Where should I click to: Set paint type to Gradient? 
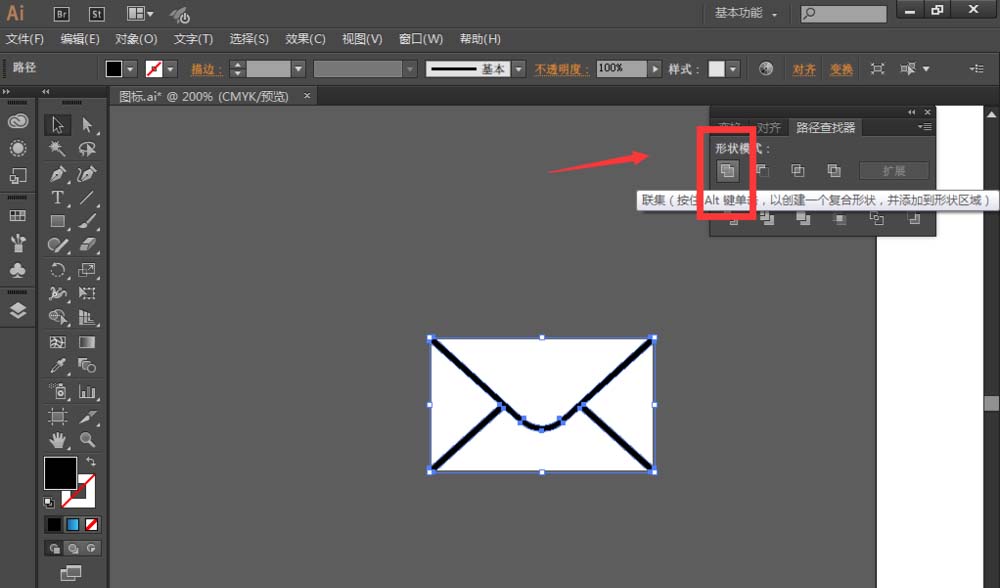[x=73, y=524]
